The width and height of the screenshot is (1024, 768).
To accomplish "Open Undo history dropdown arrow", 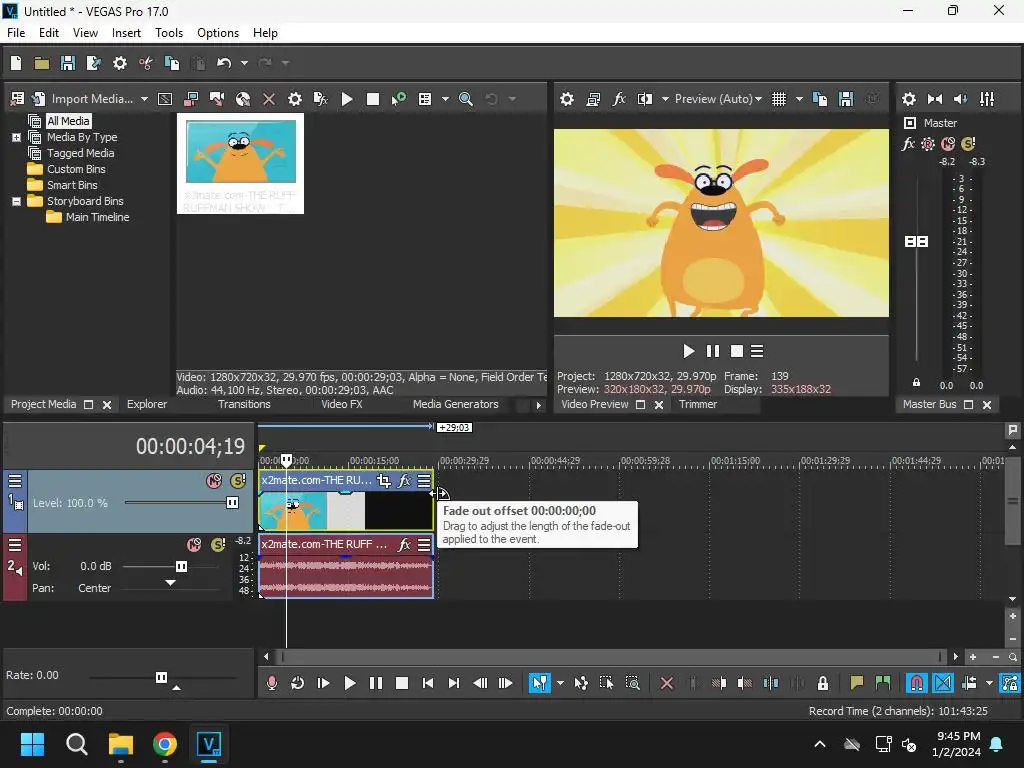I will point(244,63).
